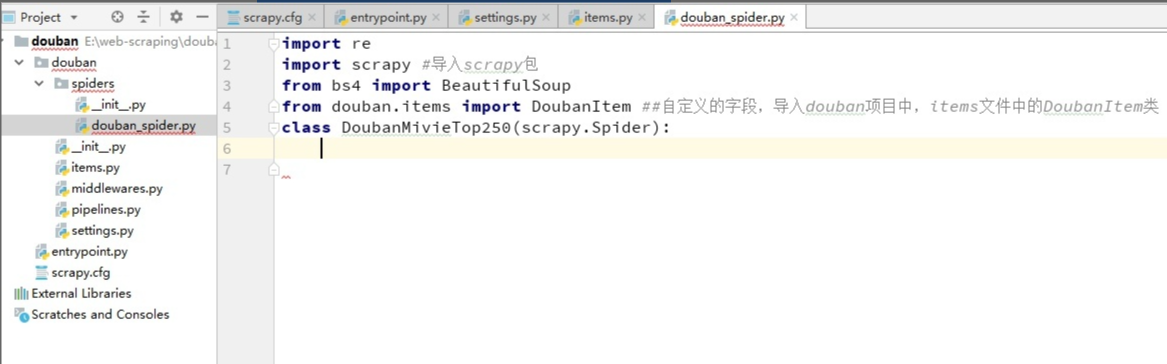Select pipelines.py in project tree

pos(106,210)
